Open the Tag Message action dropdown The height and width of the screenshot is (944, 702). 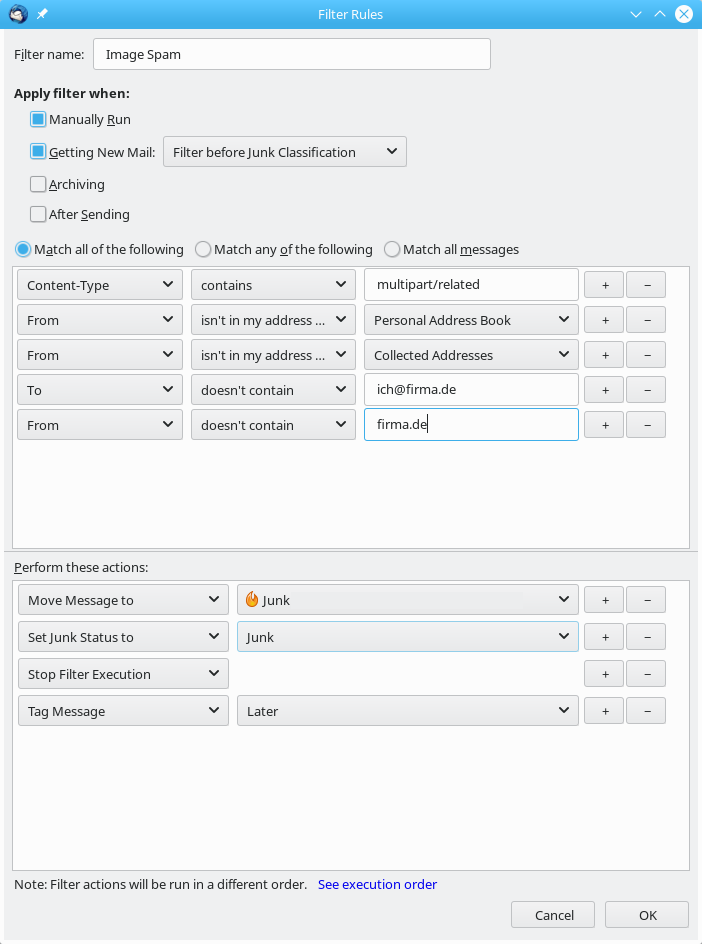click(x=123, y=710)
